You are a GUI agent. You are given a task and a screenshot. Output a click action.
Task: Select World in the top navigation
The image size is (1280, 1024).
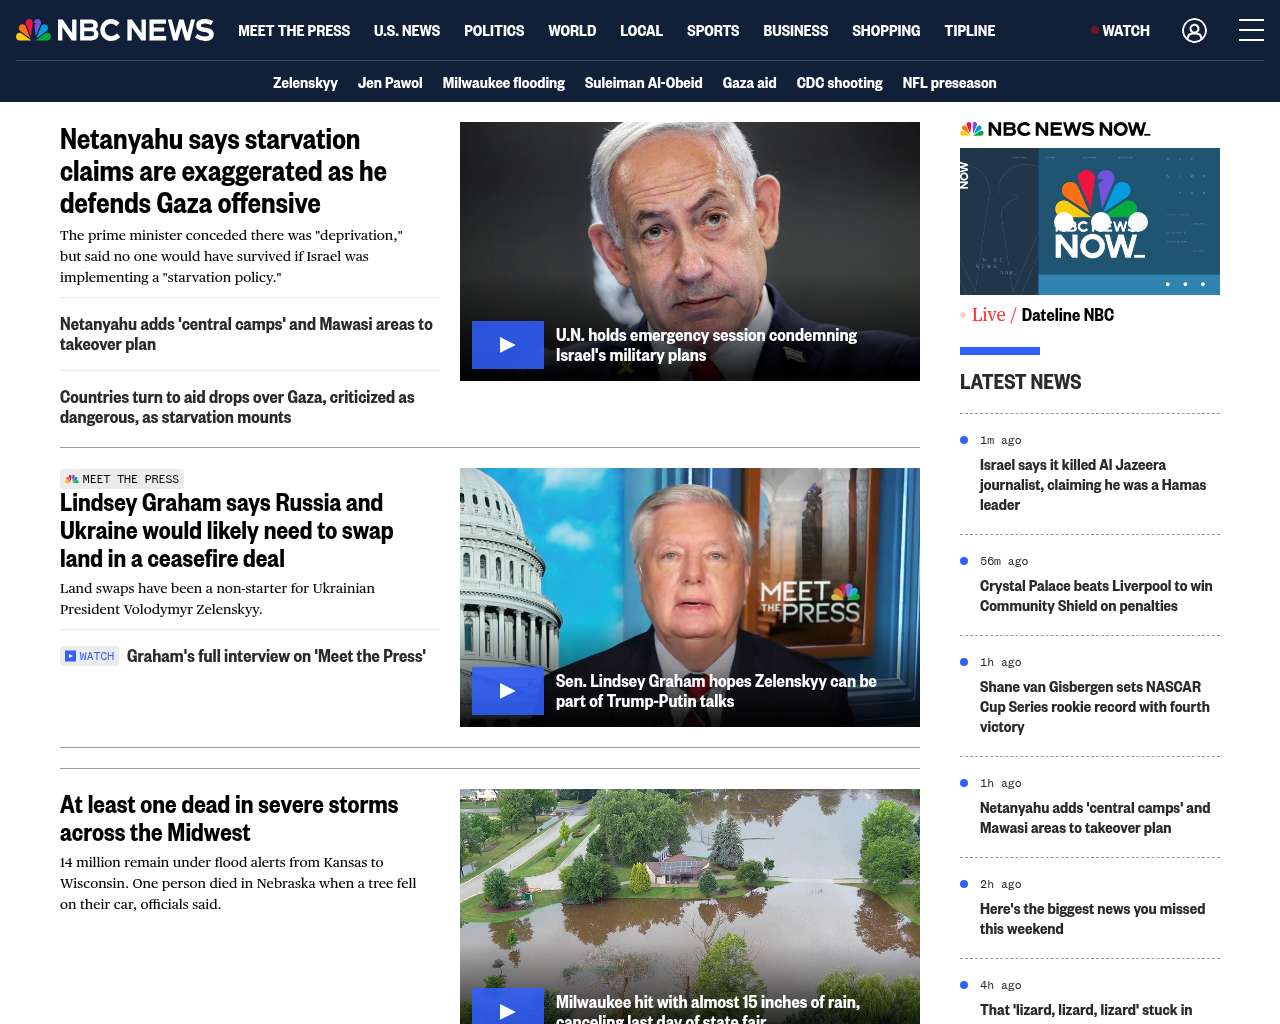coord(572,31)
